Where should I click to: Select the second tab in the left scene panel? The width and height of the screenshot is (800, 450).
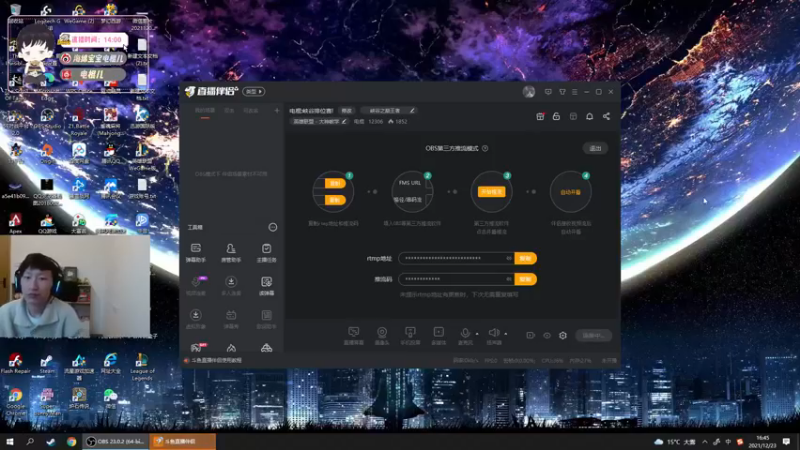pyautogui.click(x=230, y=111)
